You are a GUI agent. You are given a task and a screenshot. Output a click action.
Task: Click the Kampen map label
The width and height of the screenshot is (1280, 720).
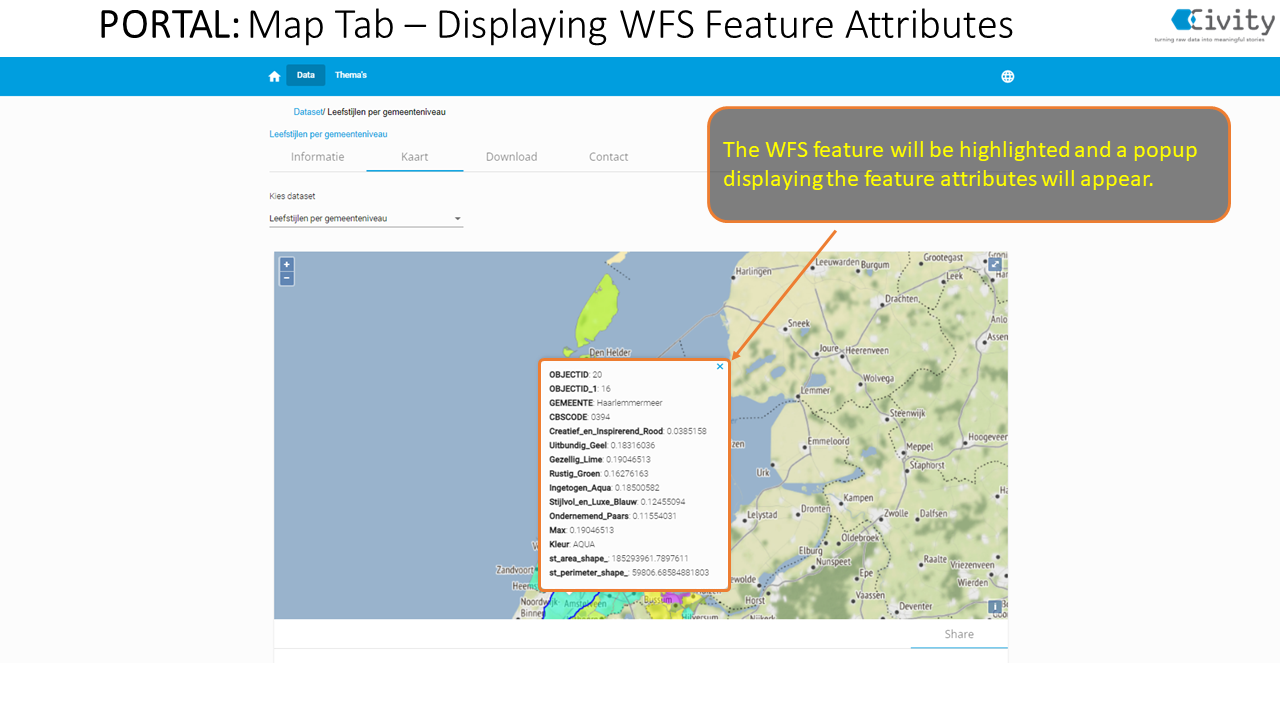click(858, 497)
